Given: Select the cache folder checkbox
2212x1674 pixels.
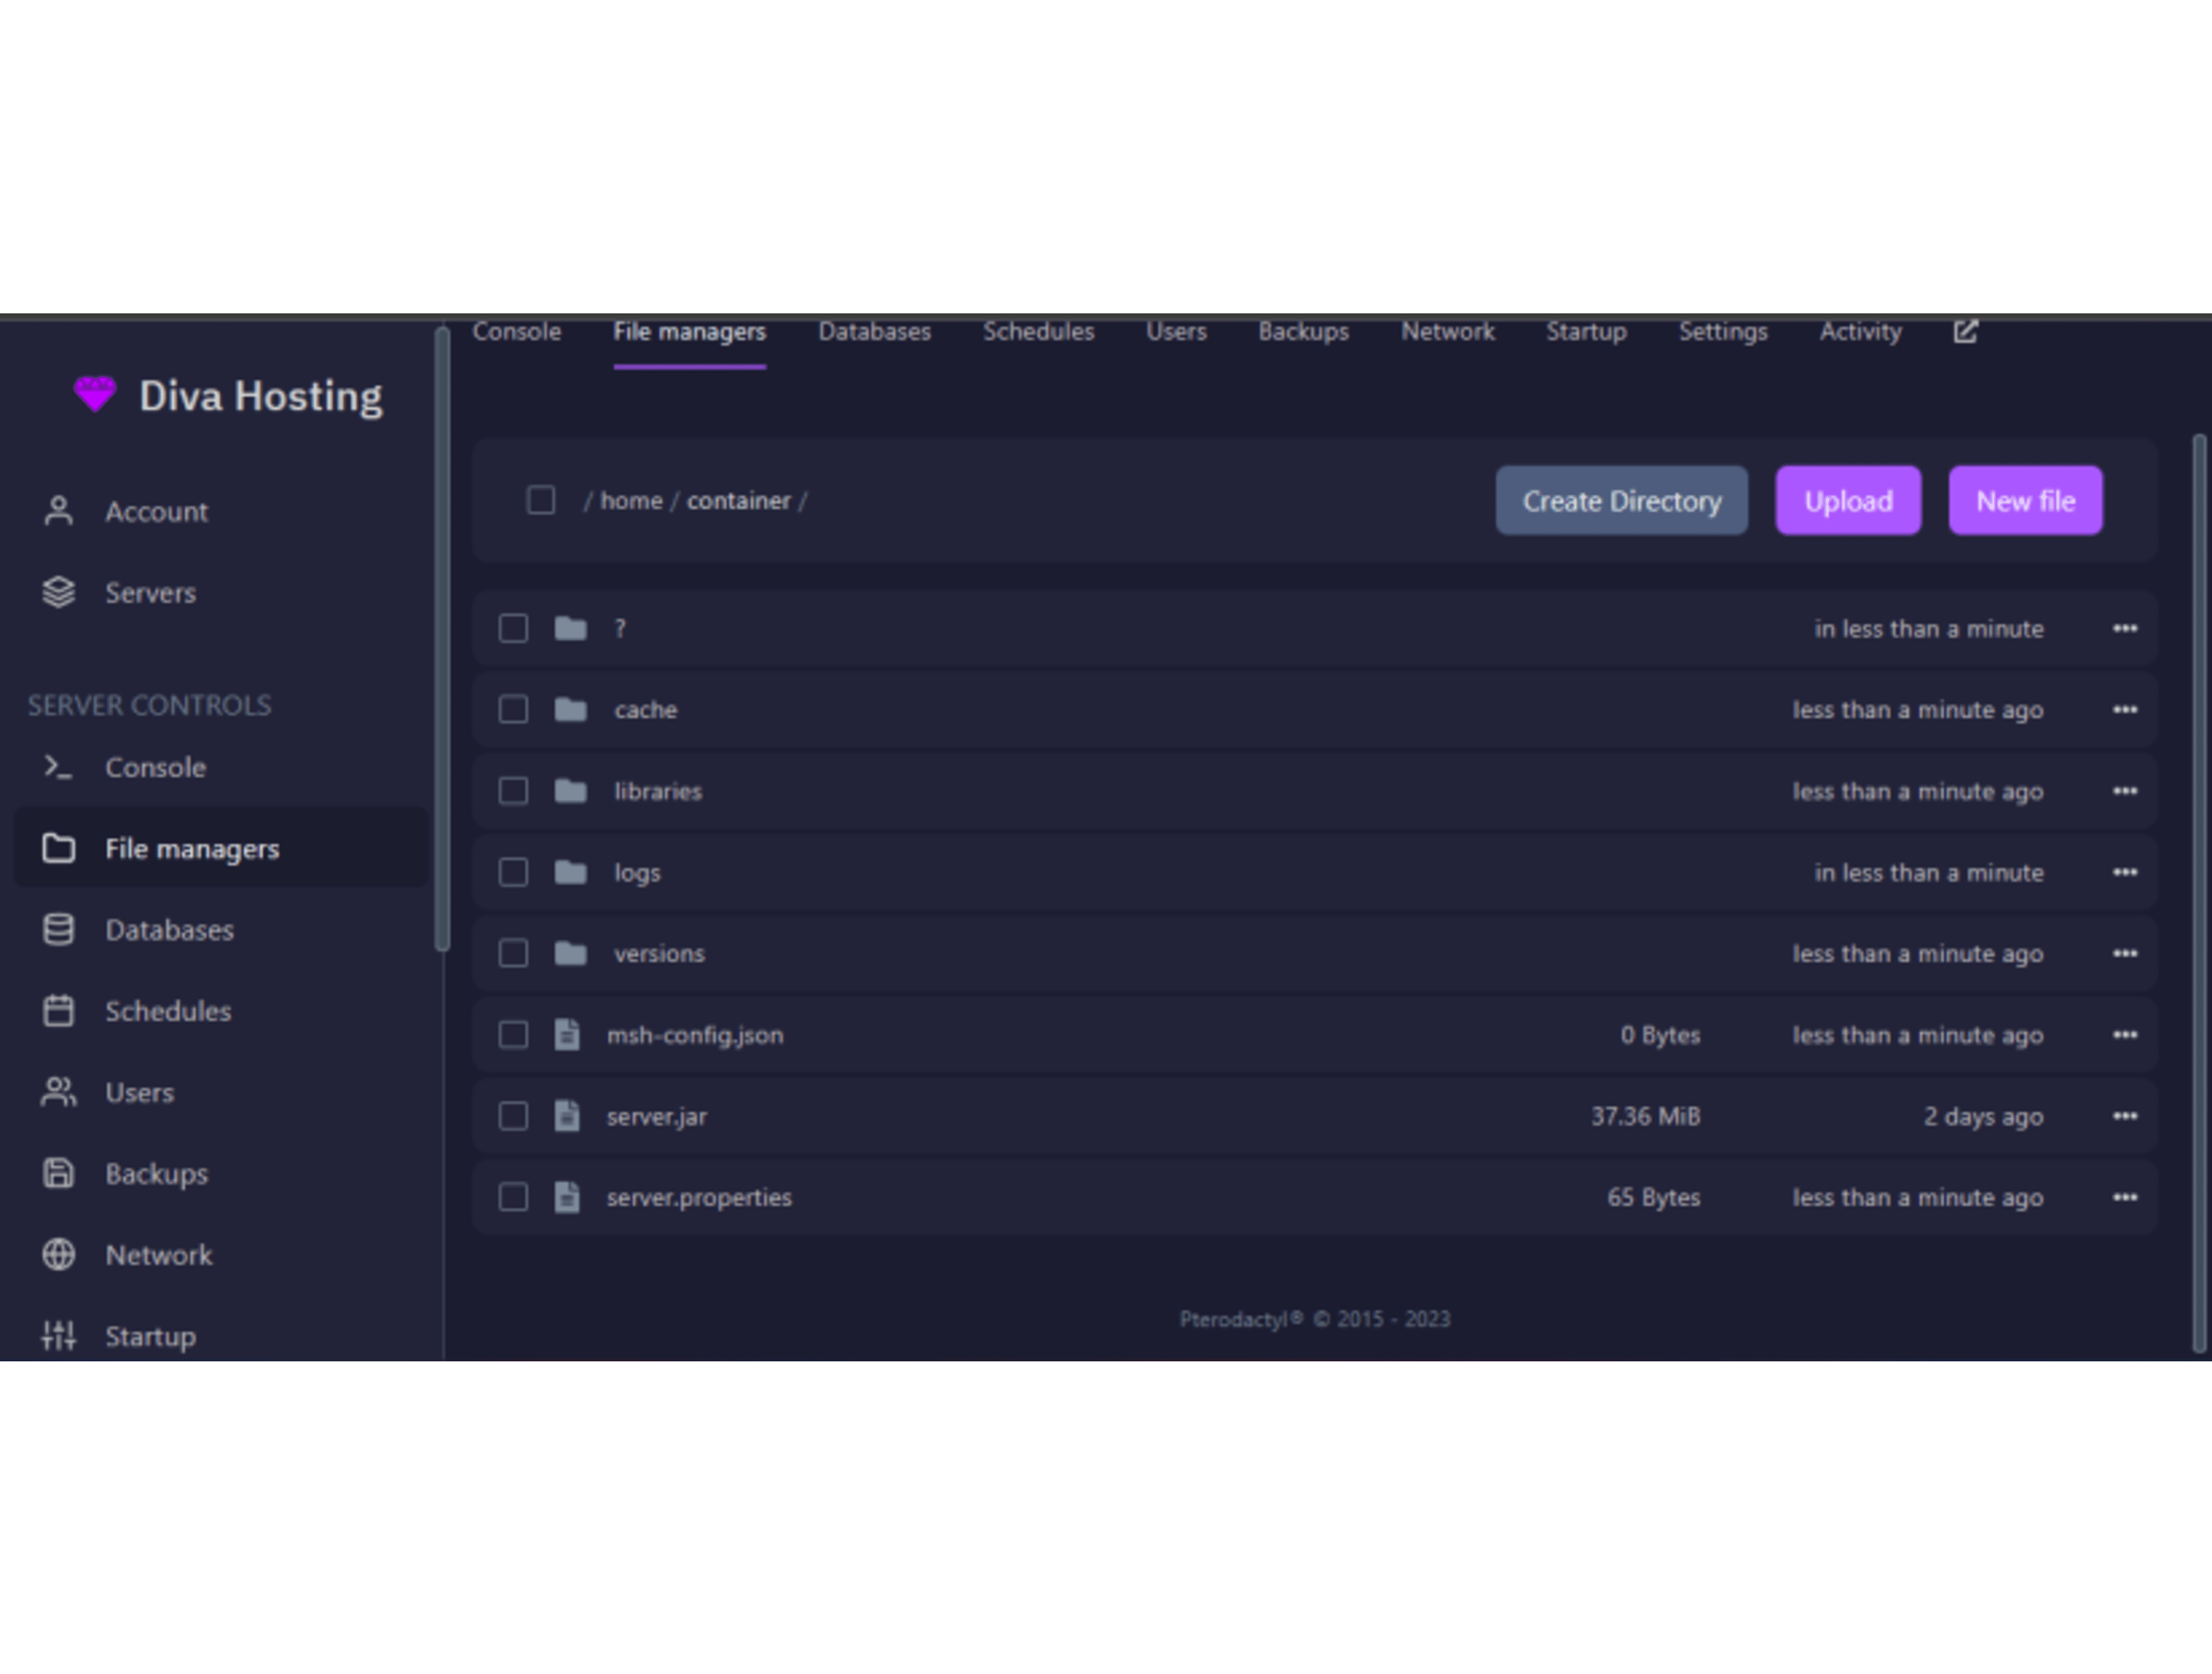Looking at the screenshot, I should coord(513,709).
